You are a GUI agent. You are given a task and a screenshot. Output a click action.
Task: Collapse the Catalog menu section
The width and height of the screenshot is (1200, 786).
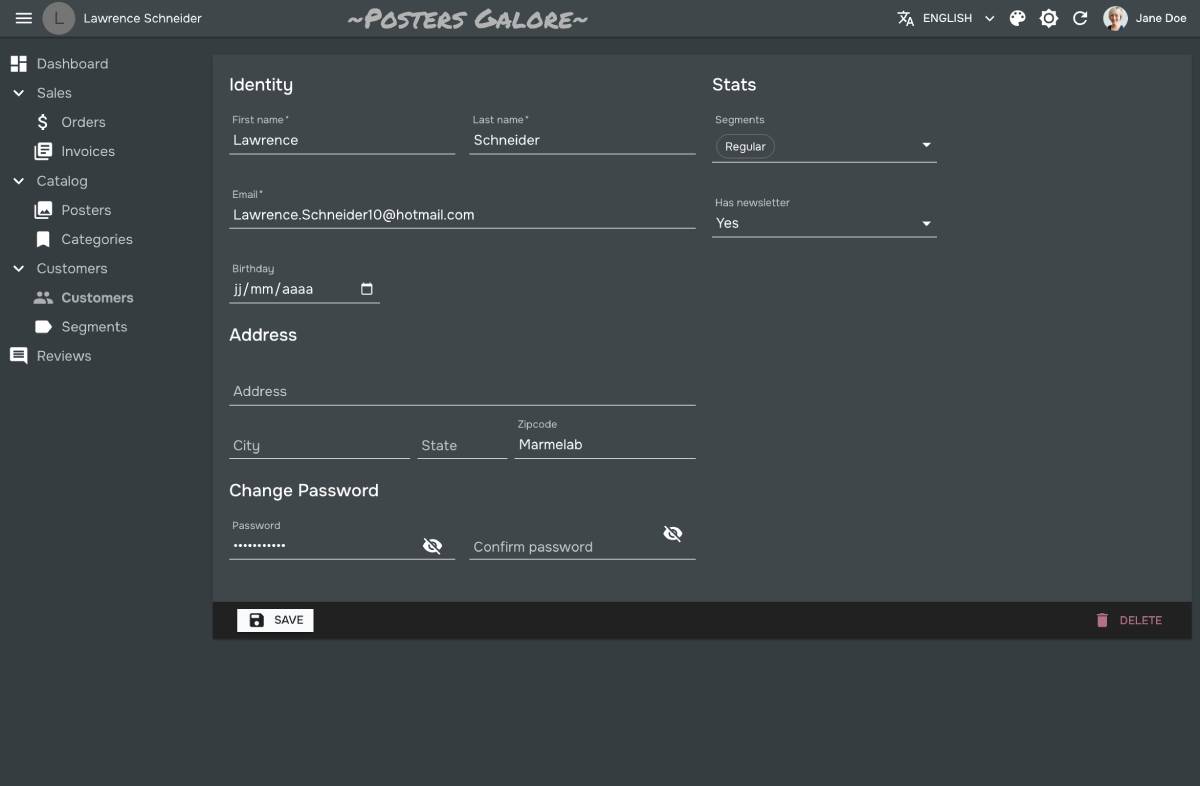(18, 181)
